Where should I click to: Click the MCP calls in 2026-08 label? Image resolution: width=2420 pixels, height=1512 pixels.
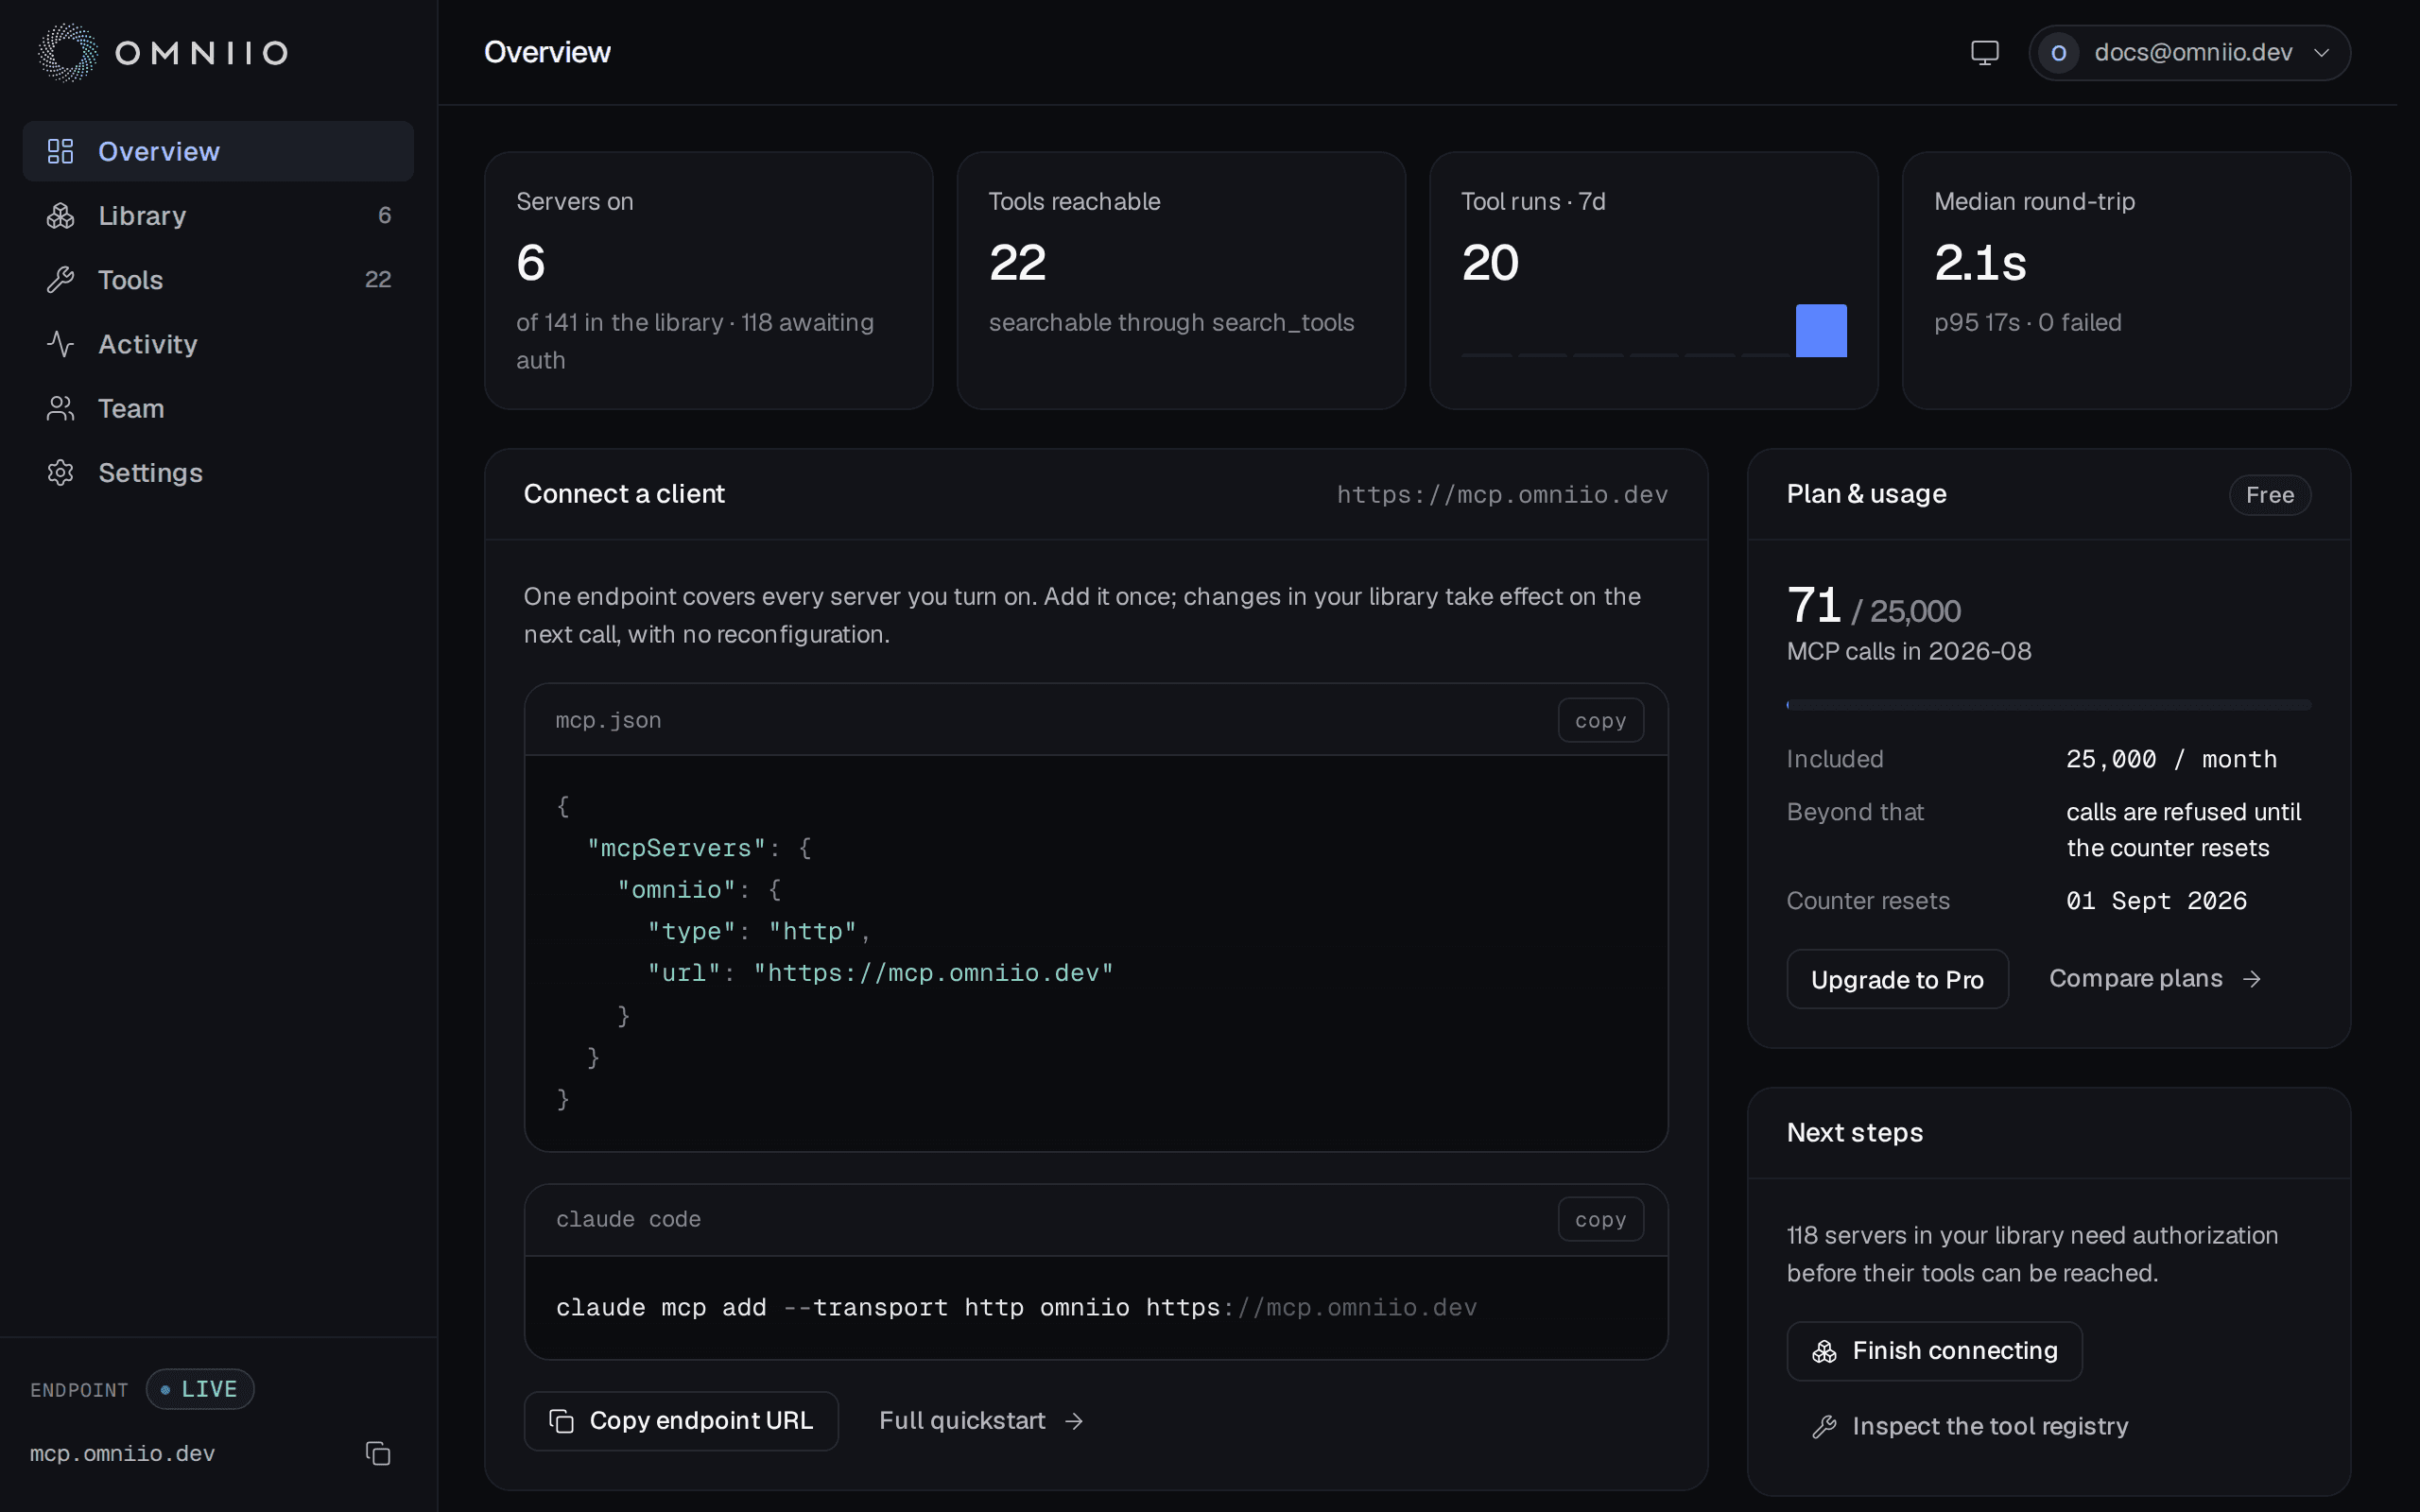click(1909, 651)
